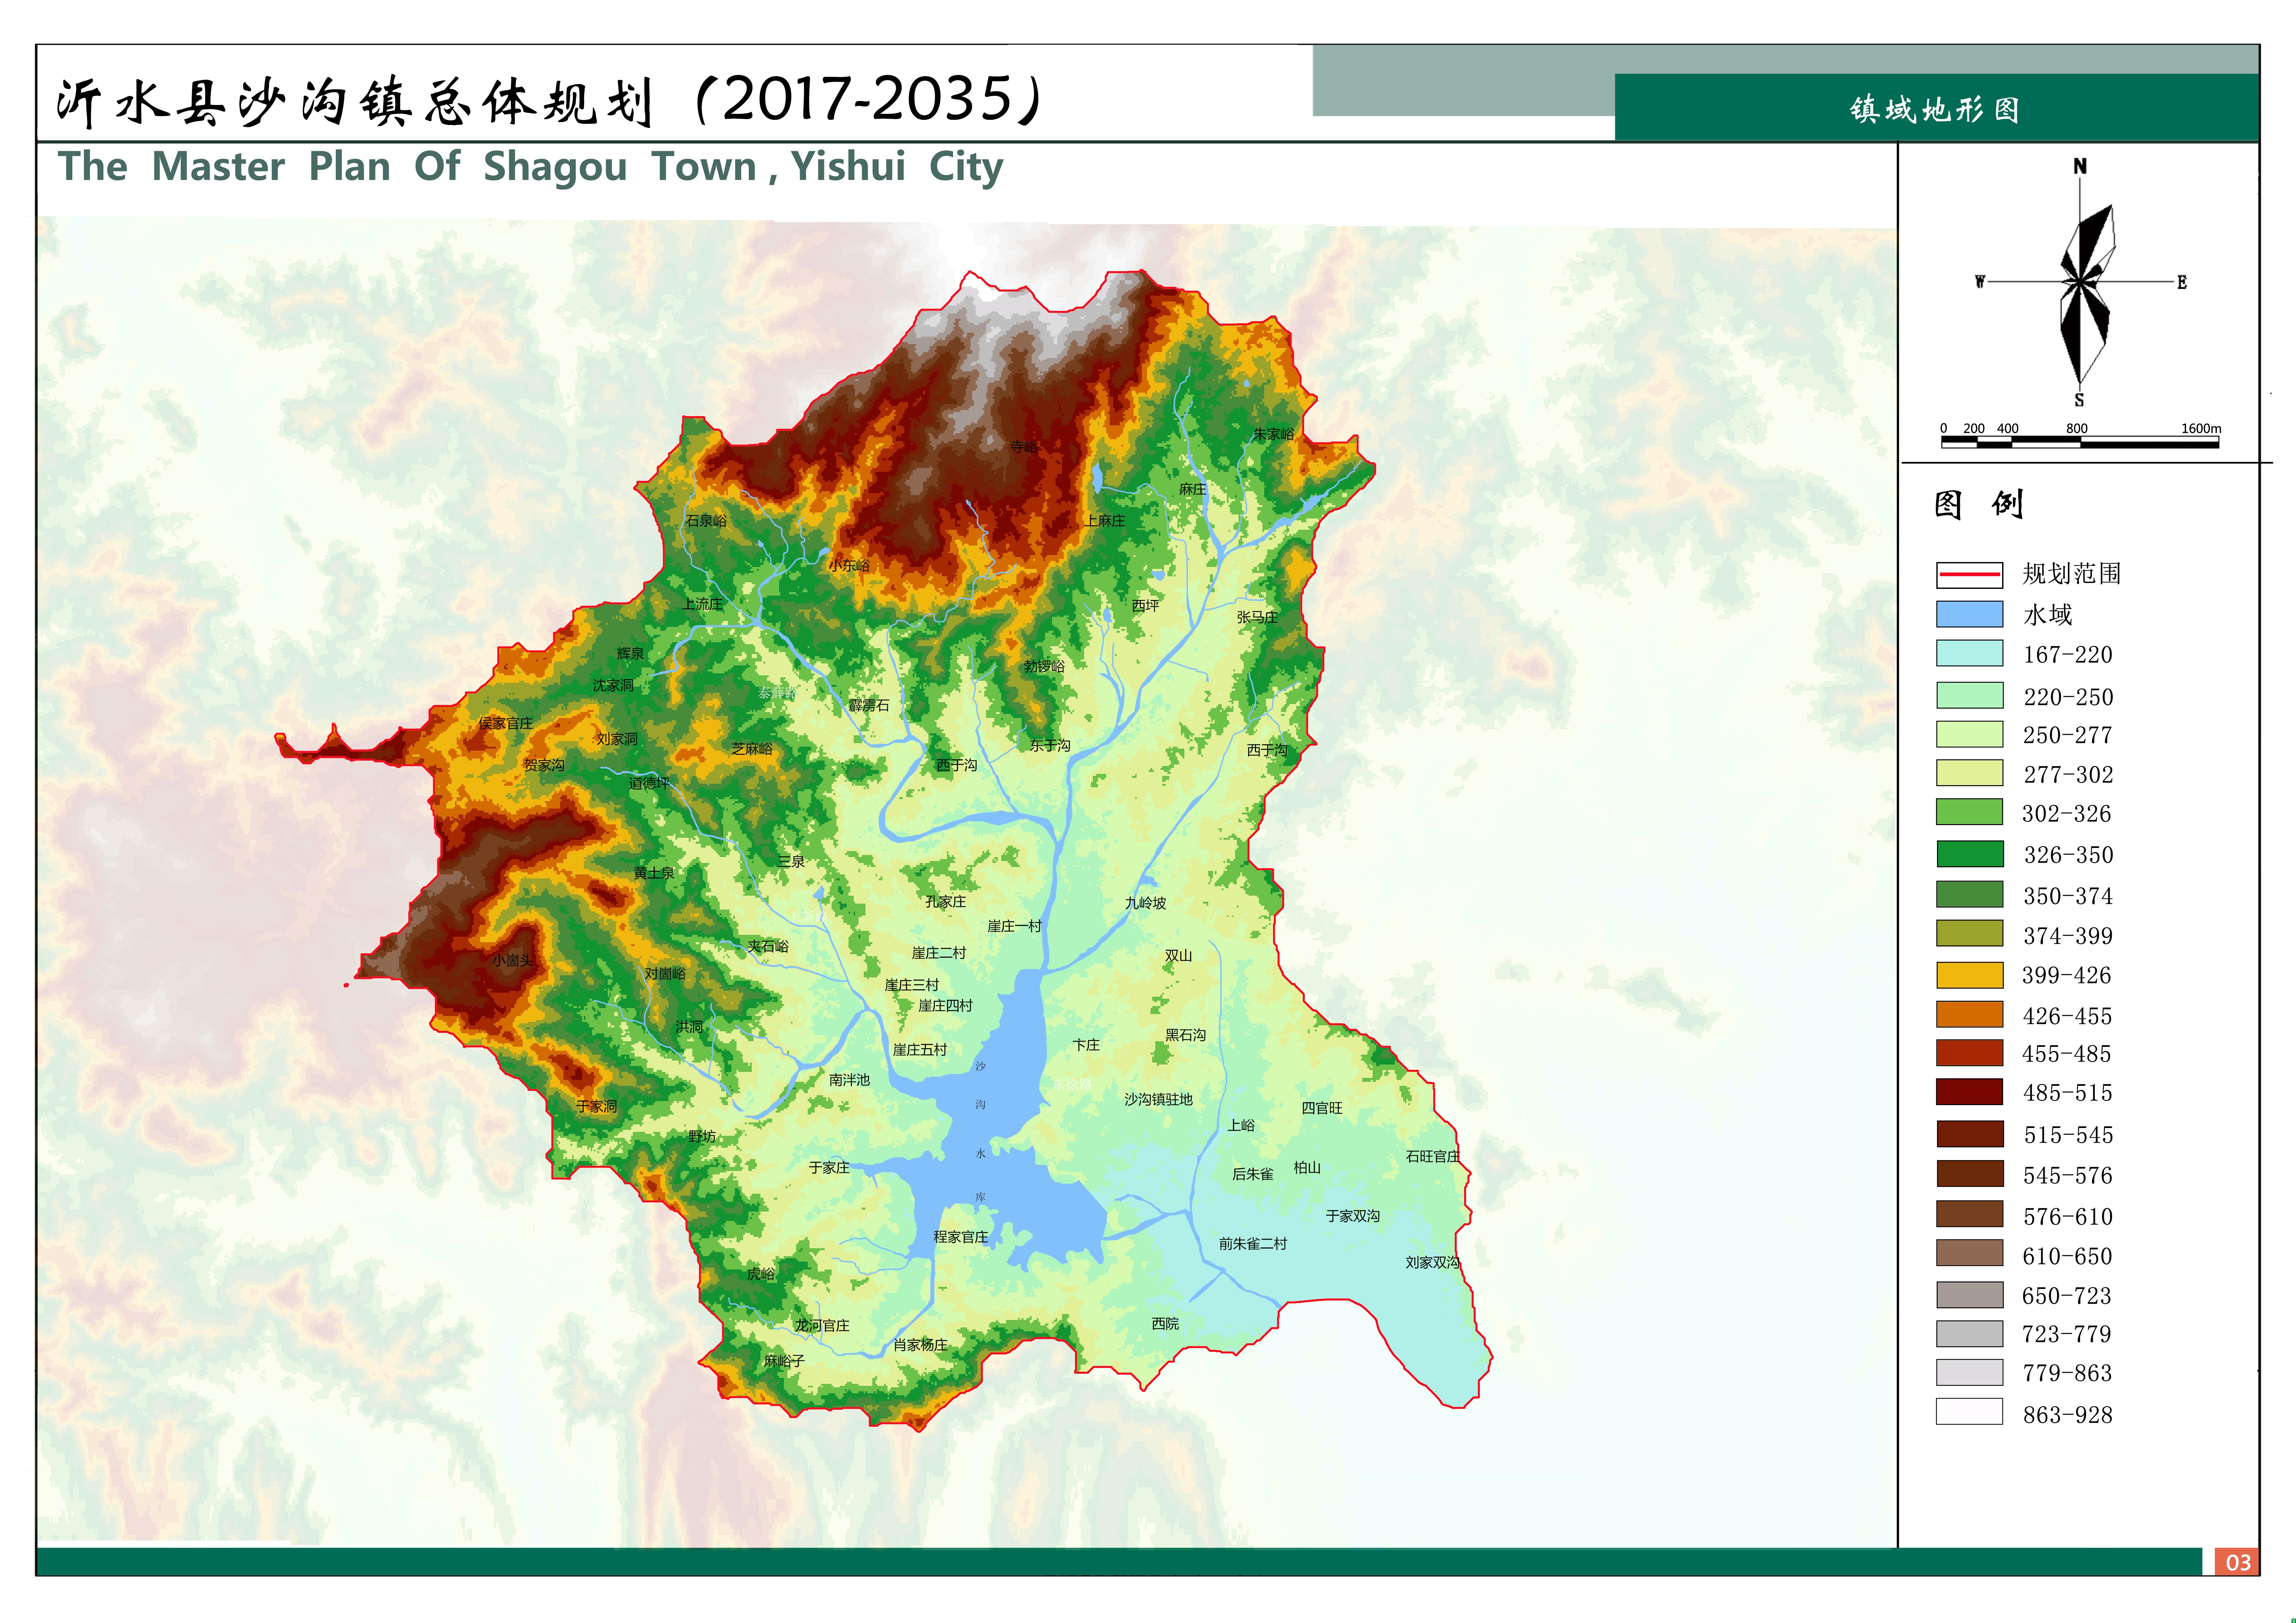Image resolution: width=2296 pixels, height=1623 pixels.
Task: Click the 上麻庄 village label
Action: [1105, 521]
